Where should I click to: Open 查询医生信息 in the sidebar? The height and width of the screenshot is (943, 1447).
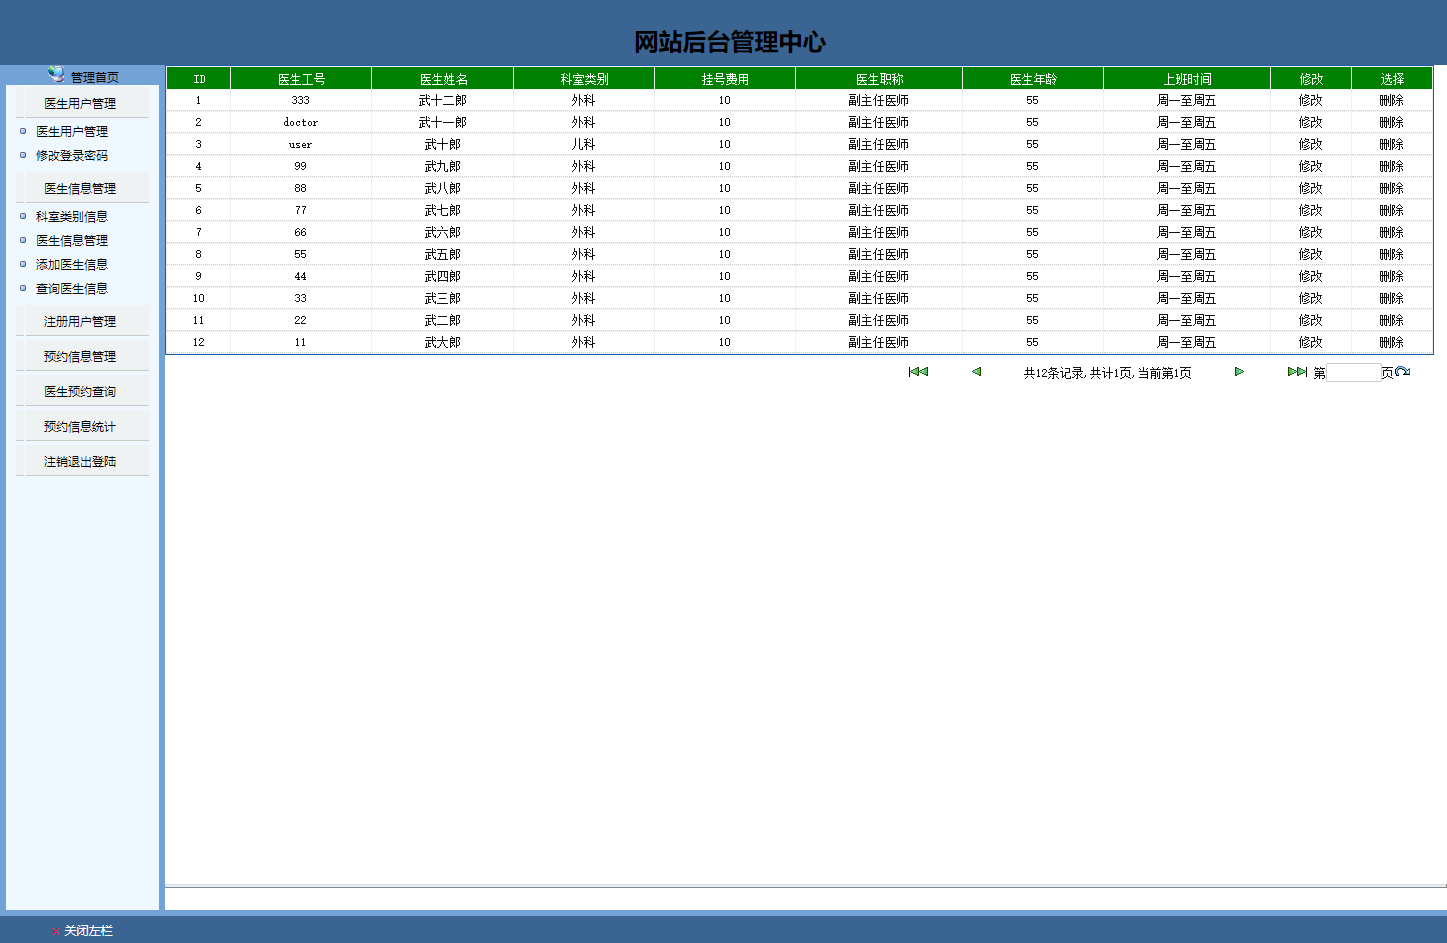click(72, 288)
